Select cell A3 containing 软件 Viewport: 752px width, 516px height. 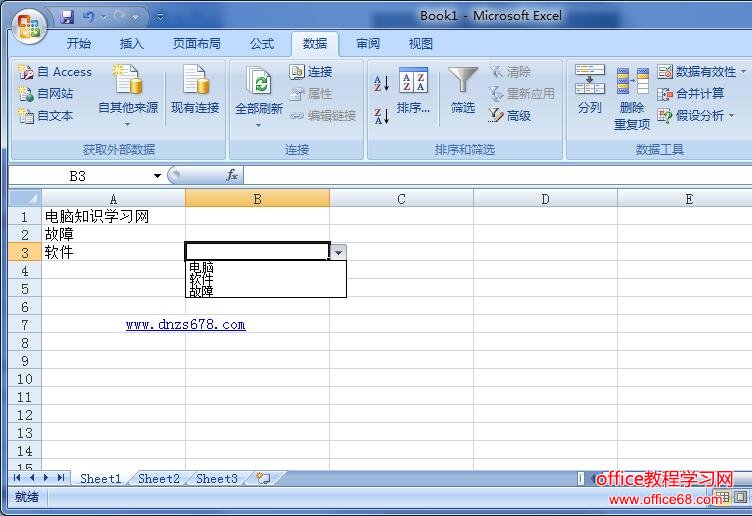tap(114, 252)
